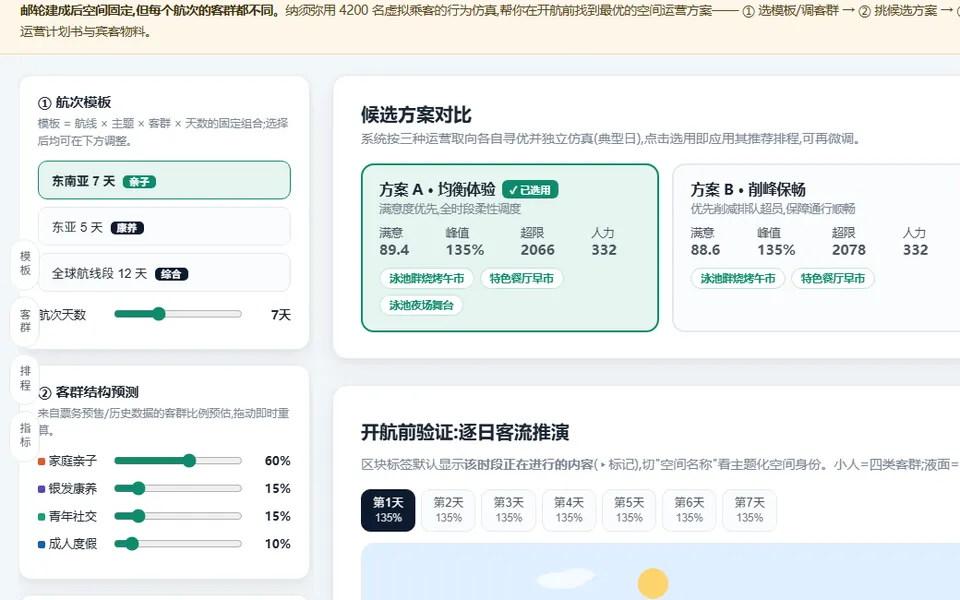Jump to 客群 section in side nav
This screenshot has height=600, width=960.
(25, 321)
